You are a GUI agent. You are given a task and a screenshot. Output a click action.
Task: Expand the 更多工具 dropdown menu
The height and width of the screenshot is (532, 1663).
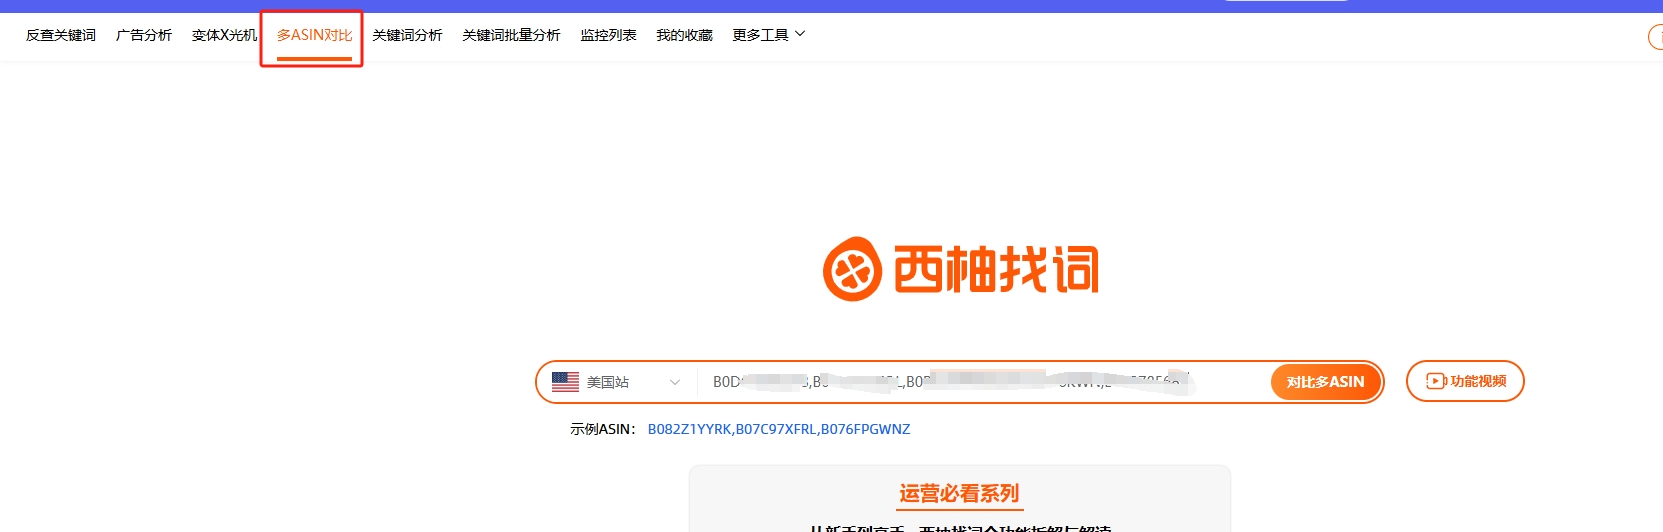(x=768, y=35)
